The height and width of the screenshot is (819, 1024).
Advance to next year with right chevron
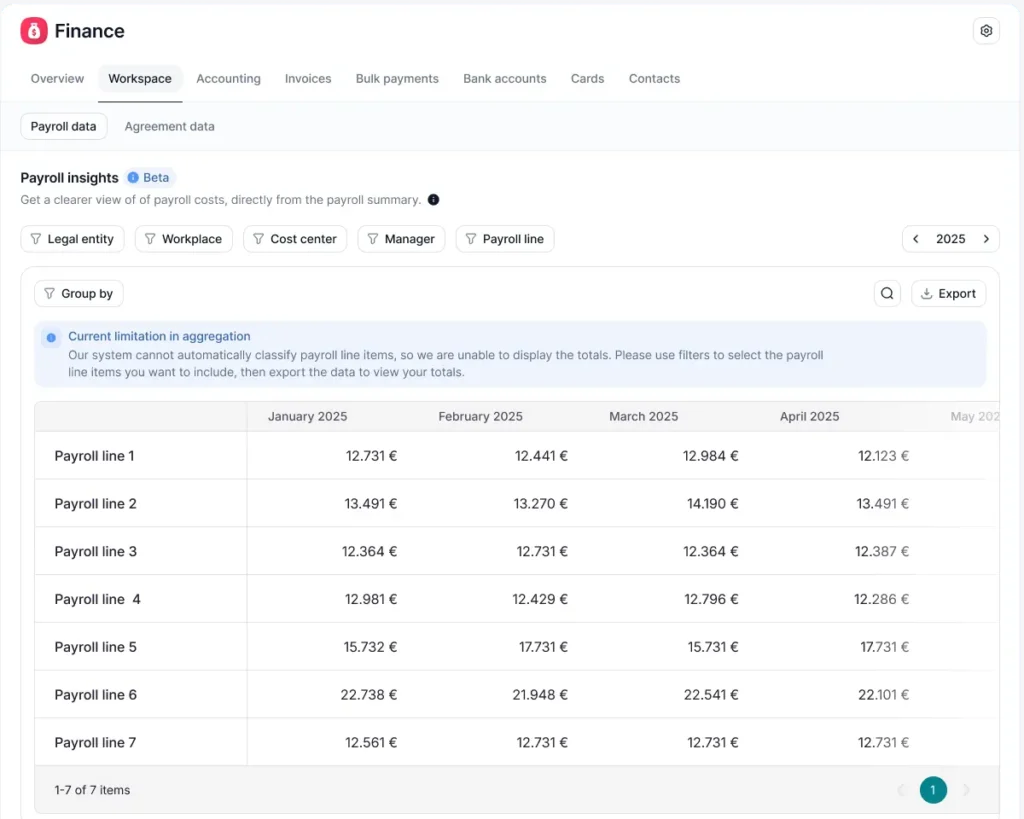(986, 239)
